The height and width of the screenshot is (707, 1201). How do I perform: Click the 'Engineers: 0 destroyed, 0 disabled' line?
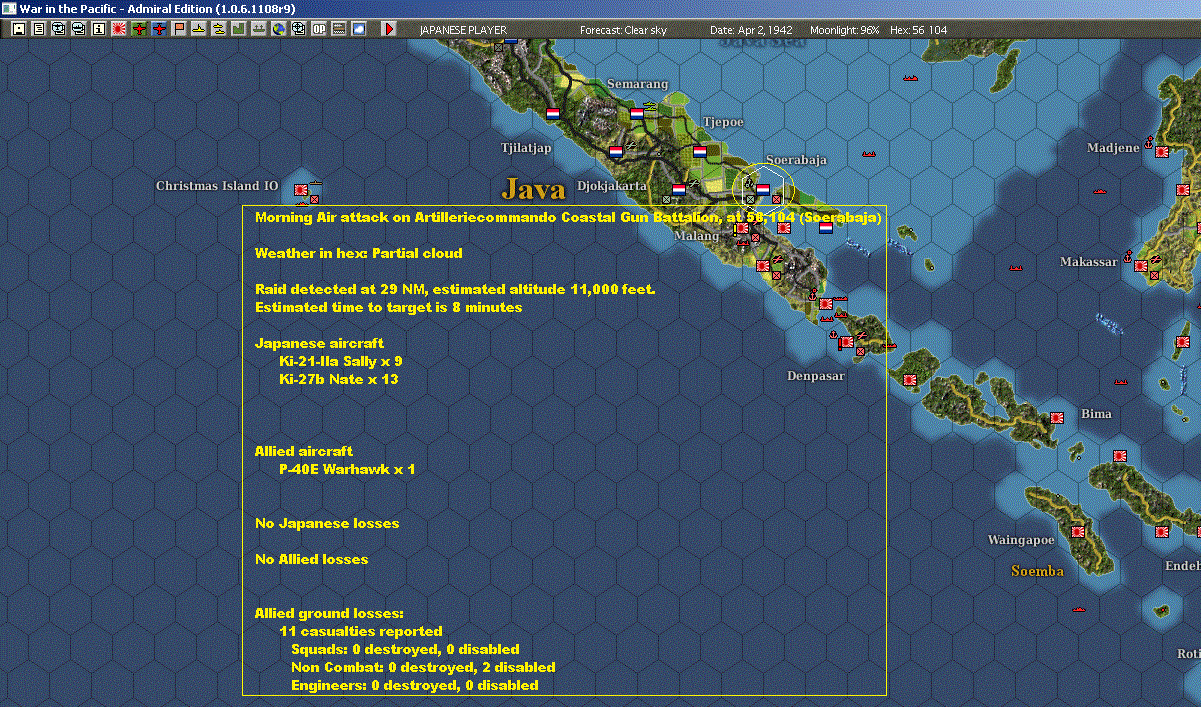414,685
